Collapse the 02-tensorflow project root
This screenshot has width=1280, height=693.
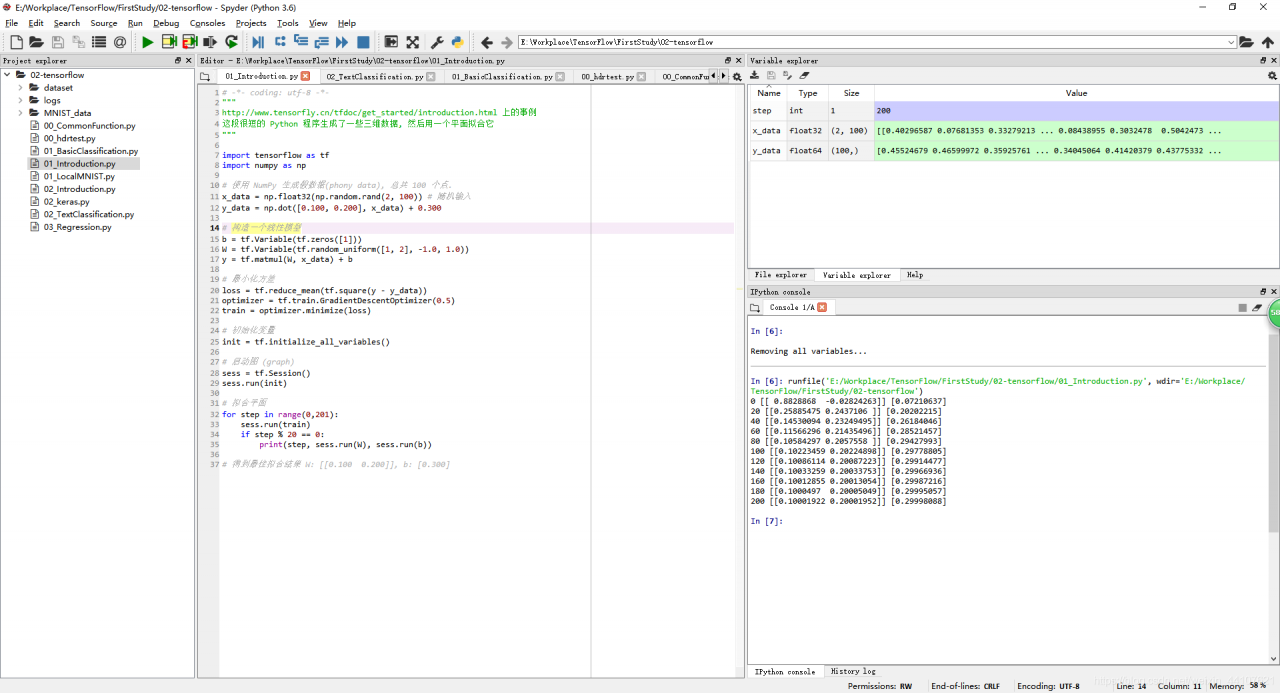(7, 75)
